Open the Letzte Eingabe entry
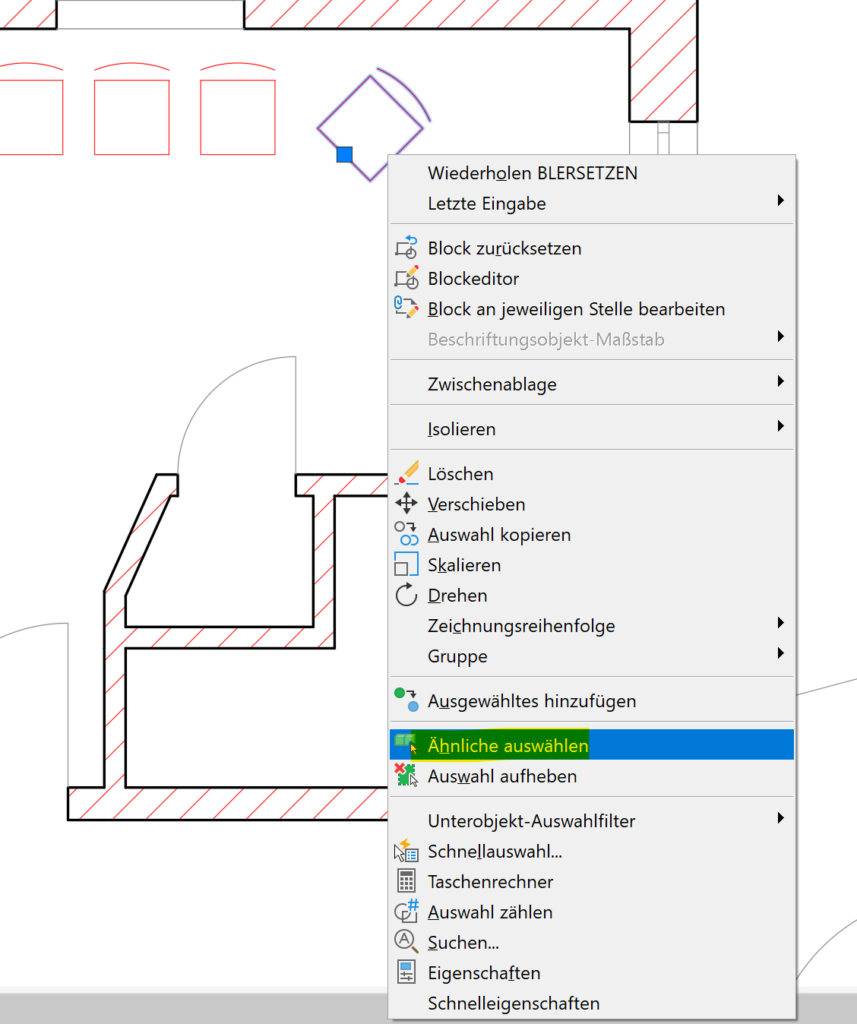The image size is (857, 1024). 592,203
